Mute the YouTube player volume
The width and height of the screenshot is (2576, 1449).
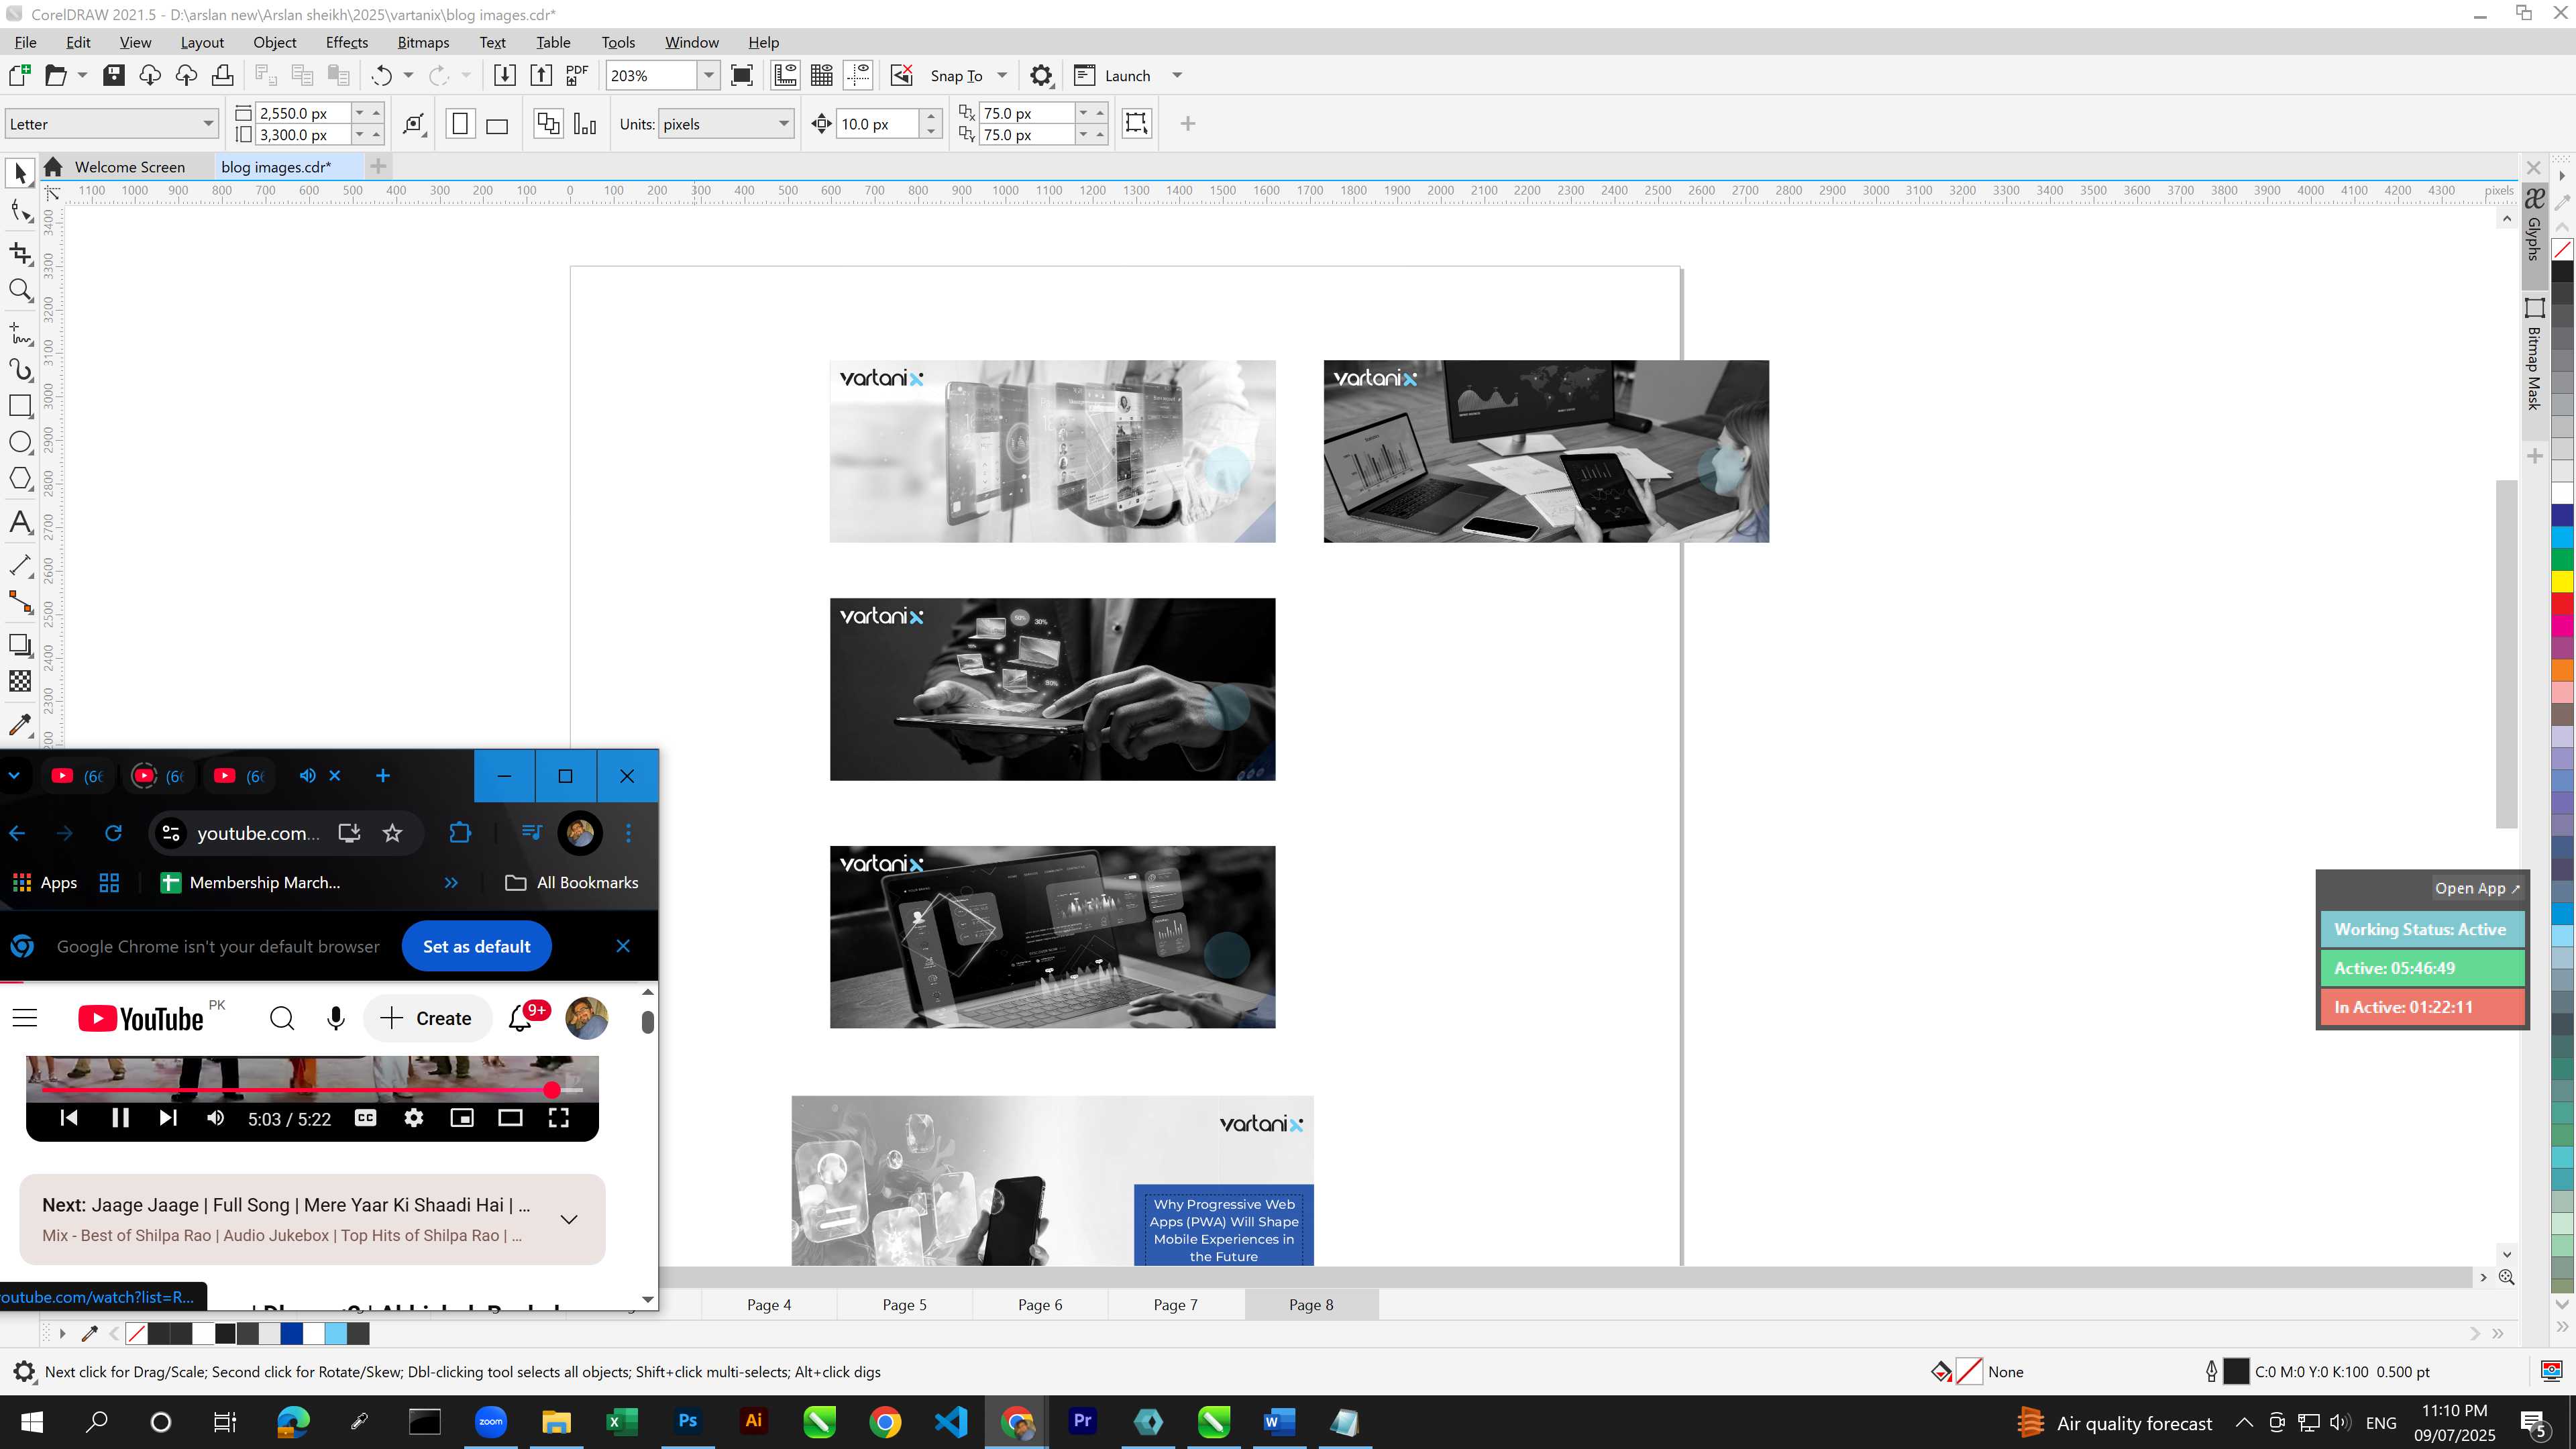pos(215,1118)
